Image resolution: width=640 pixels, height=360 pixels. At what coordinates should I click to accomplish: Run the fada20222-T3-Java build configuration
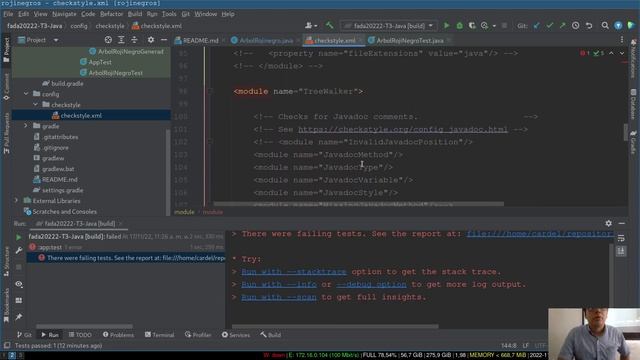pyautogui.click(x=446, y=26)
